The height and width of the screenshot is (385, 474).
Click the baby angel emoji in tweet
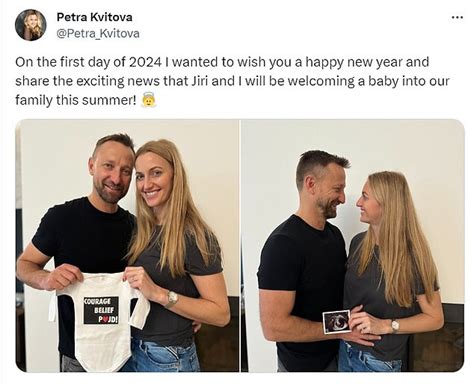(x=149, y=100)
